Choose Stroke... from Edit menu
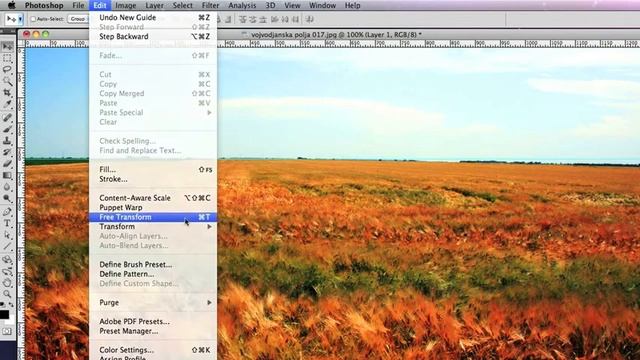The width and height of the screenshot is (640, 360). coord(153,179)
